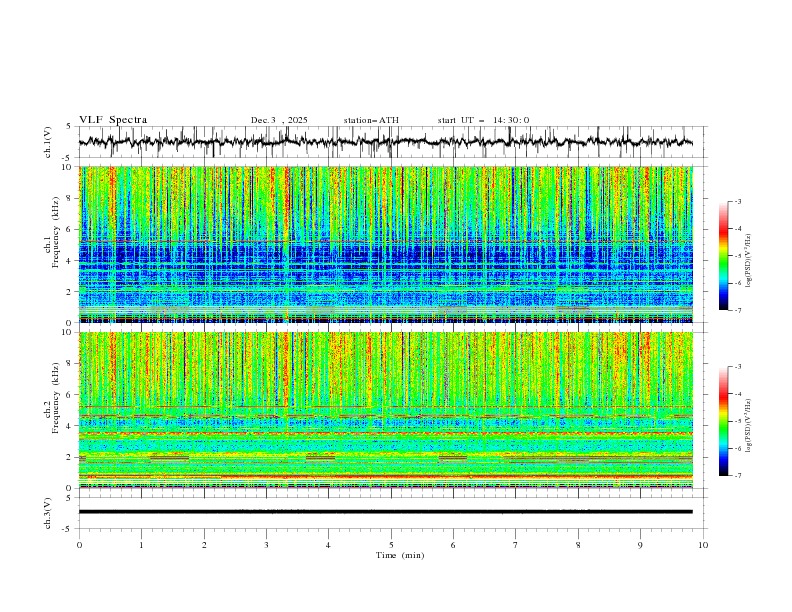Click the 0-minute tick label on time axis
792x612 pixels.
coord(79,544)
